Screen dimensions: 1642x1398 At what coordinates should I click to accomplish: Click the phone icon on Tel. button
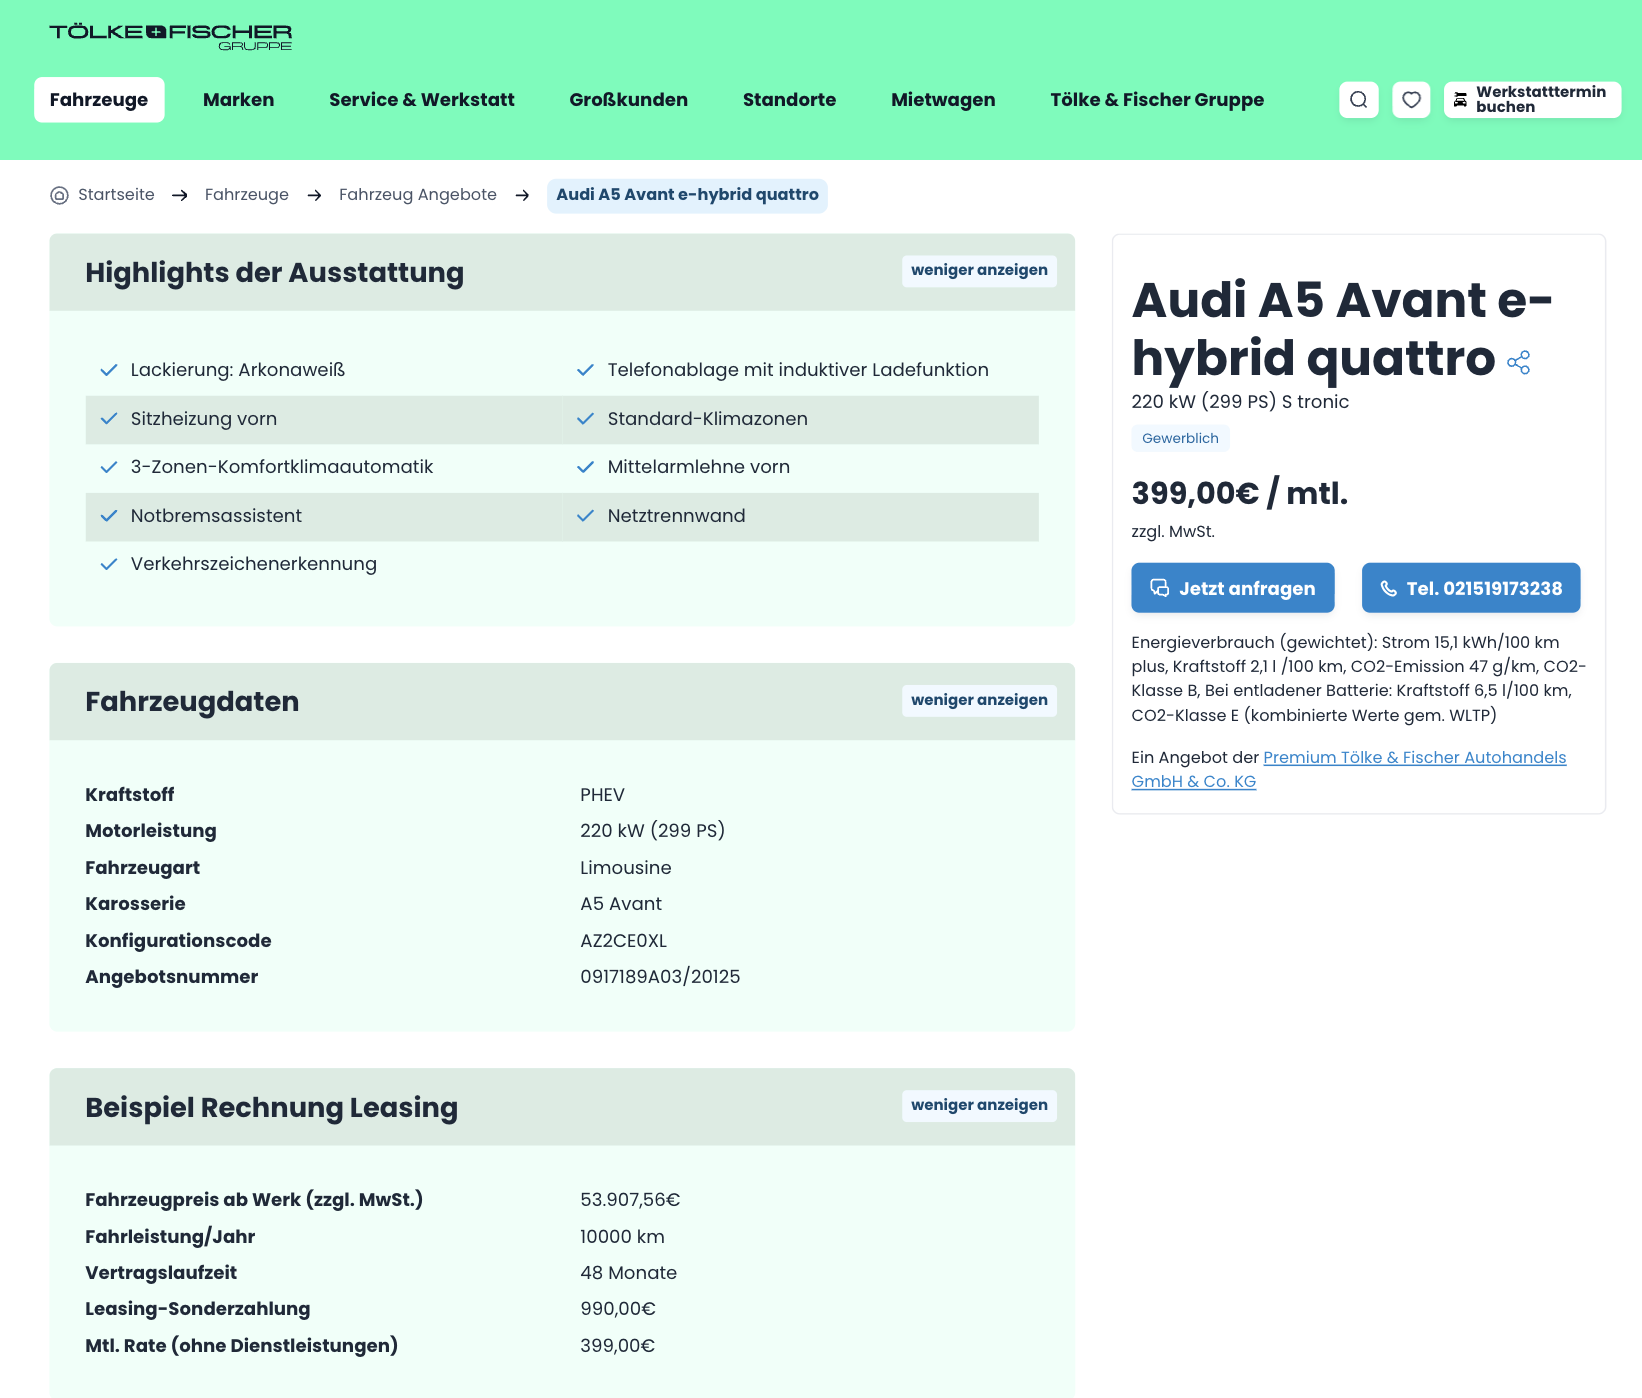click(1388, 589)
